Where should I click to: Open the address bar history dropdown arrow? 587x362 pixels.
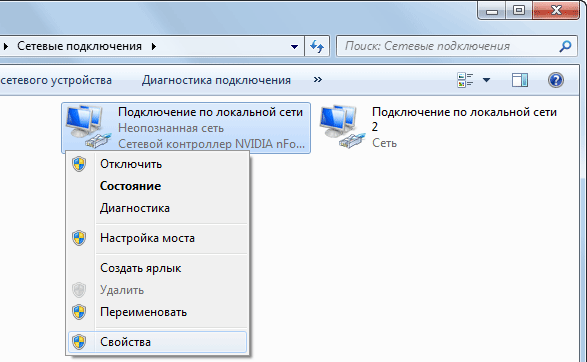point(294,47)
